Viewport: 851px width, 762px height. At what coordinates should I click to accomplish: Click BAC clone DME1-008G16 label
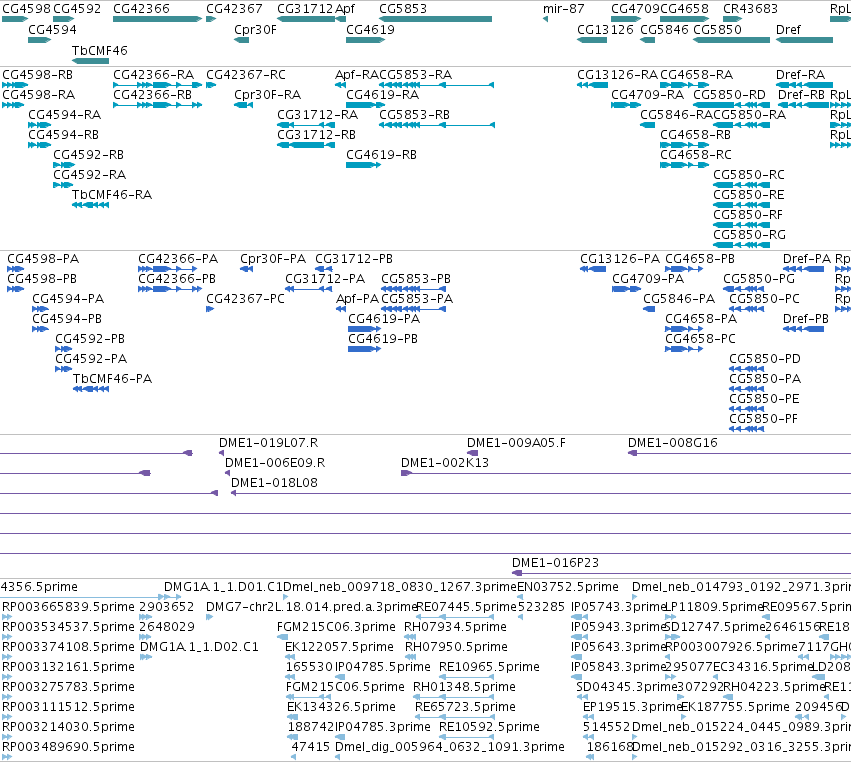(673, 443)
